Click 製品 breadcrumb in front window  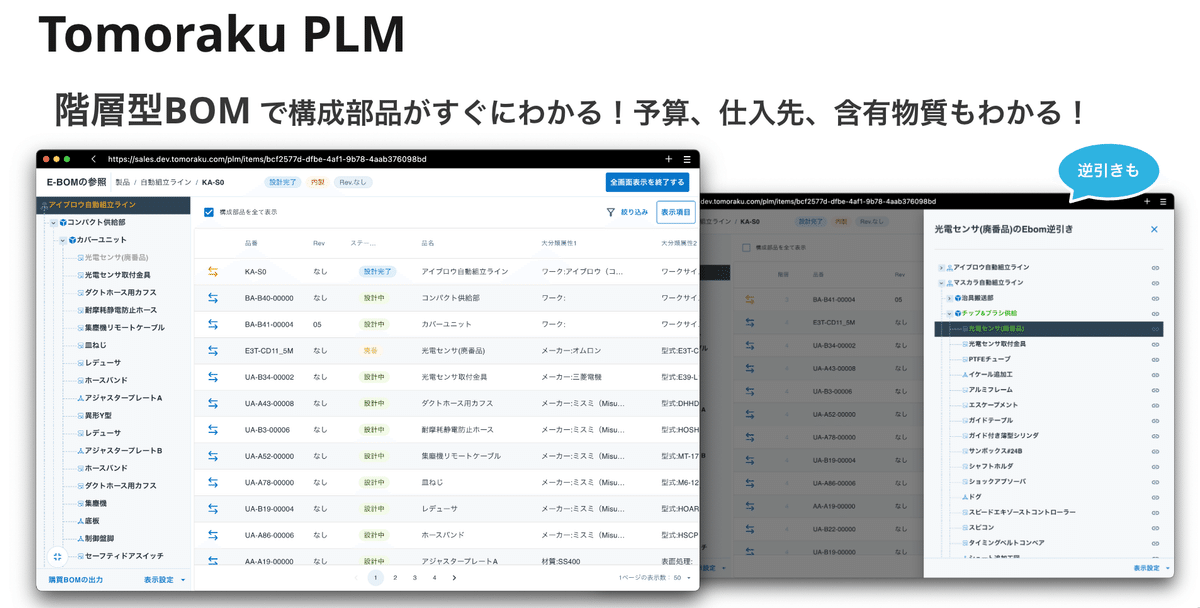pos(122,183)
